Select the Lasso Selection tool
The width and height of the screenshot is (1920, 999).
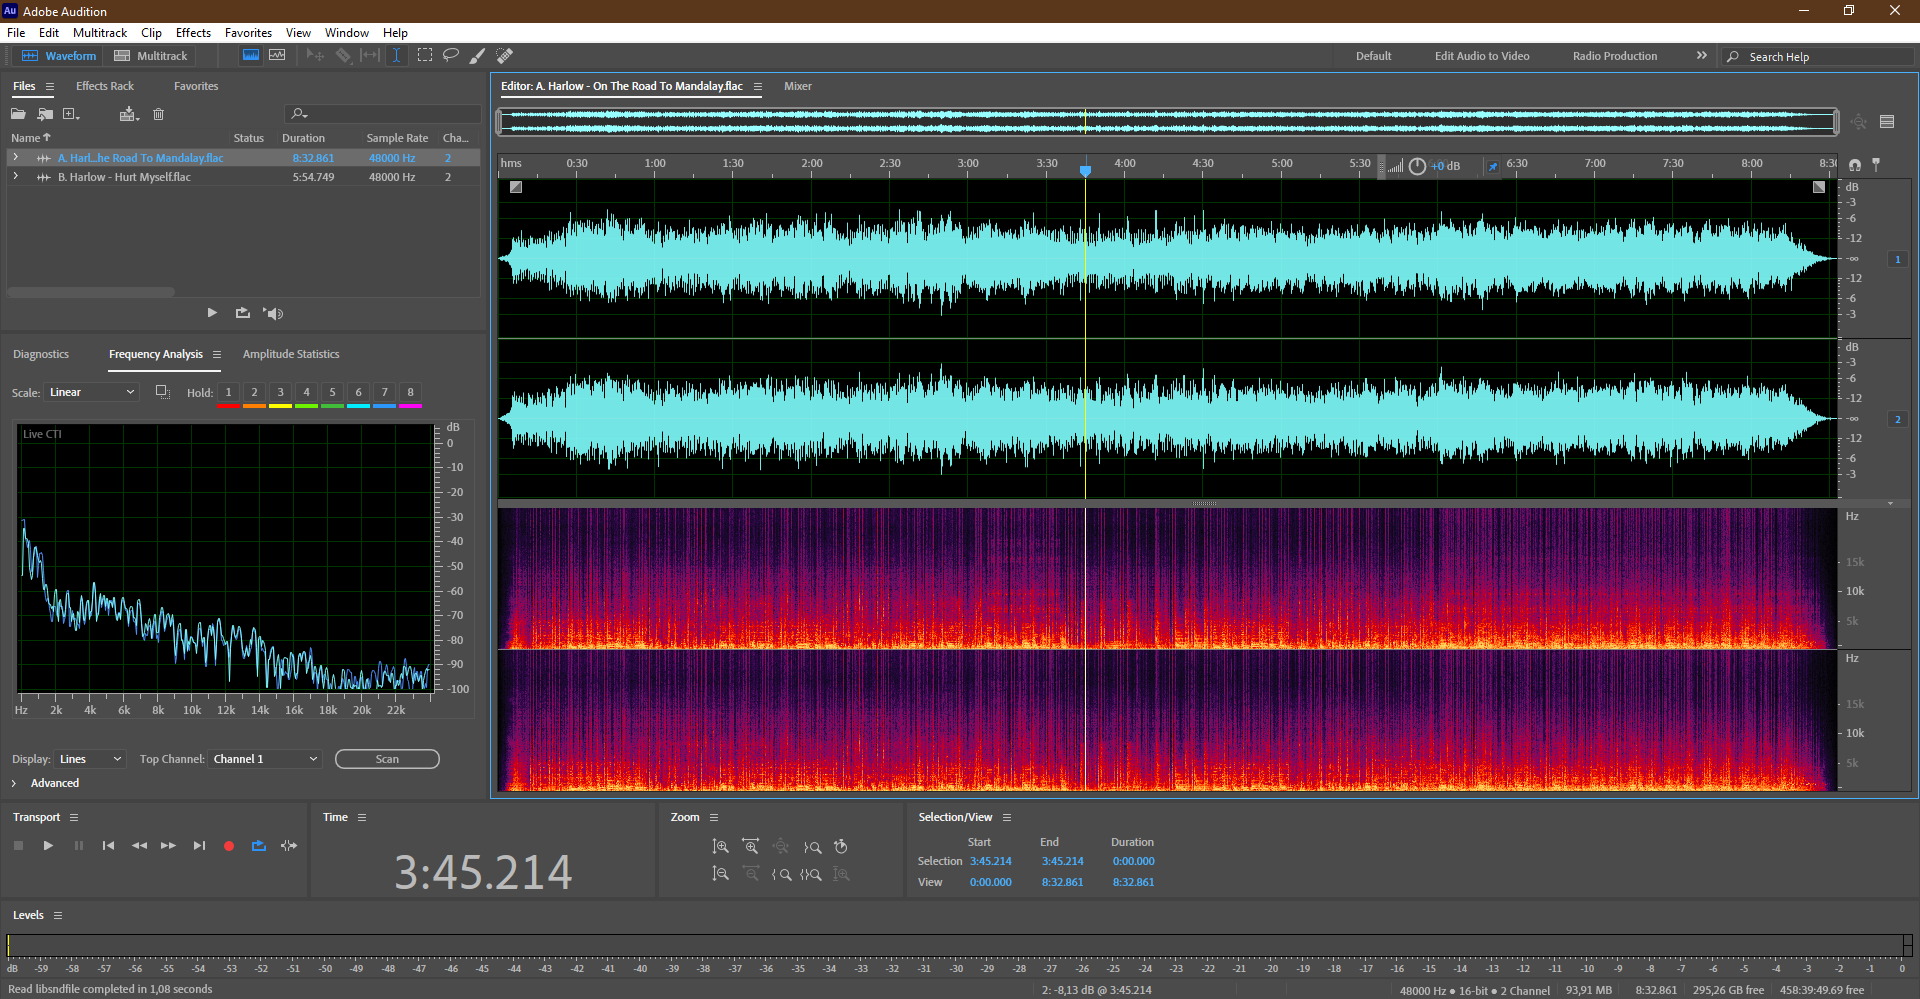[x=451, y=55]
